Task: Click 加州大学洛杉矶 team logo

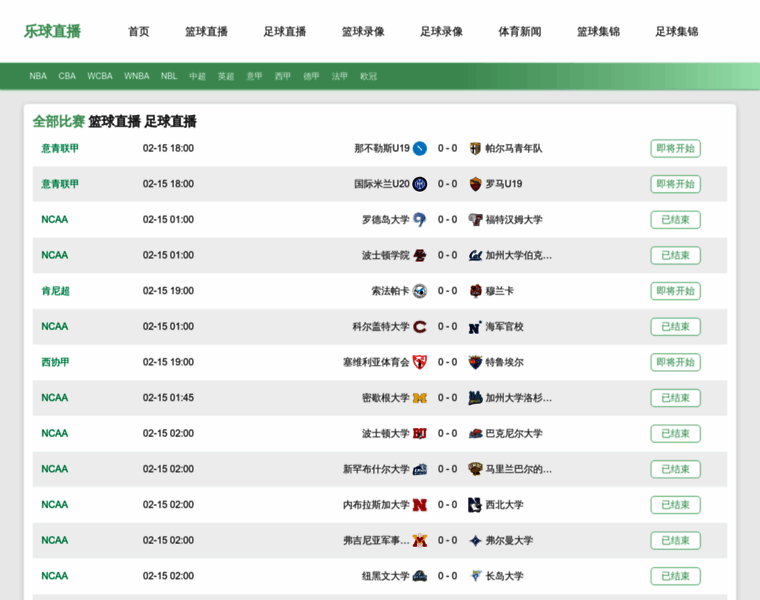Action: coord(475,398)
